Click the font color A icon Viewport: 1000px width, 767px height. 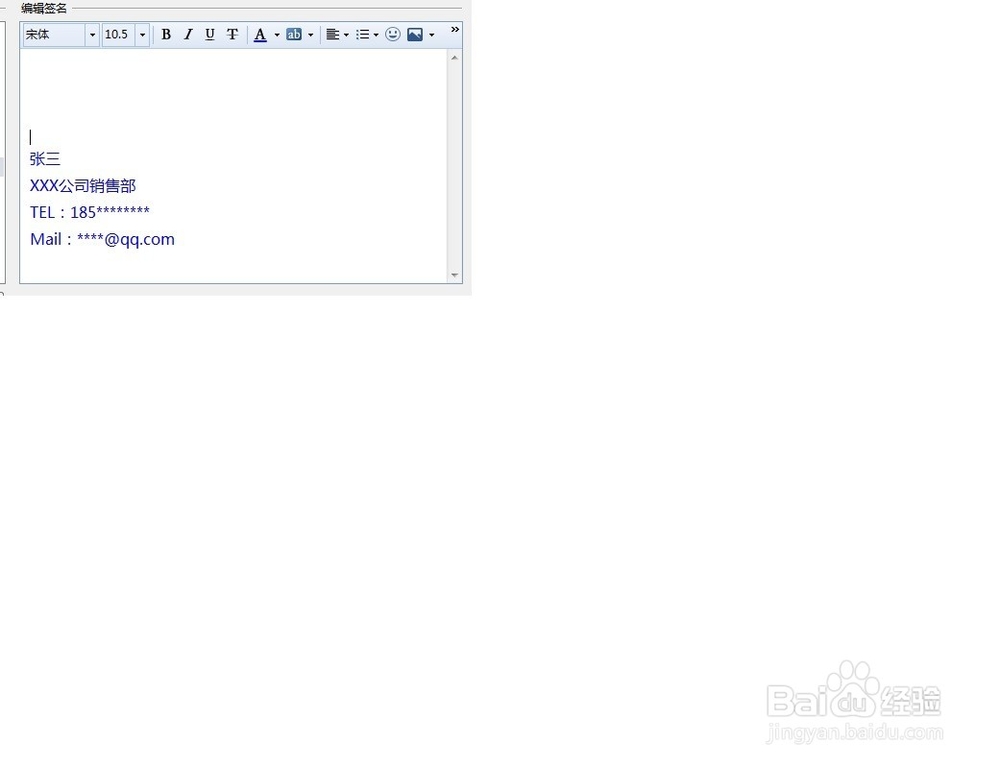point(260,34)
